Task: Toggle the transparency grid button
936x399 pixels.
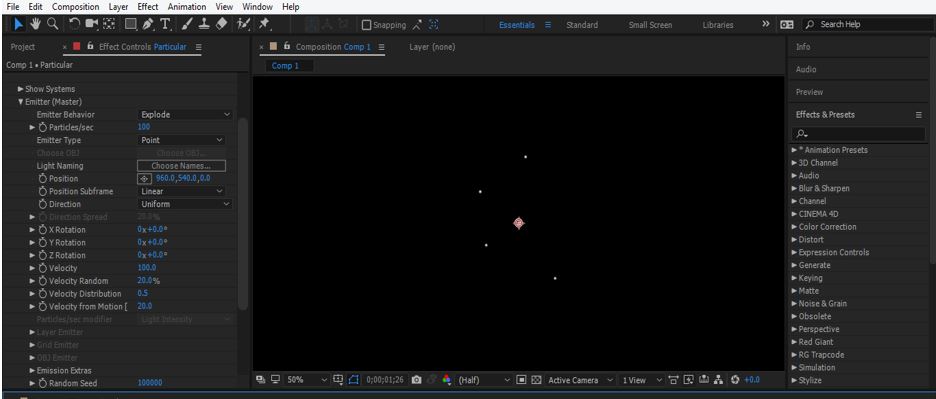Action: pos(536,380)
